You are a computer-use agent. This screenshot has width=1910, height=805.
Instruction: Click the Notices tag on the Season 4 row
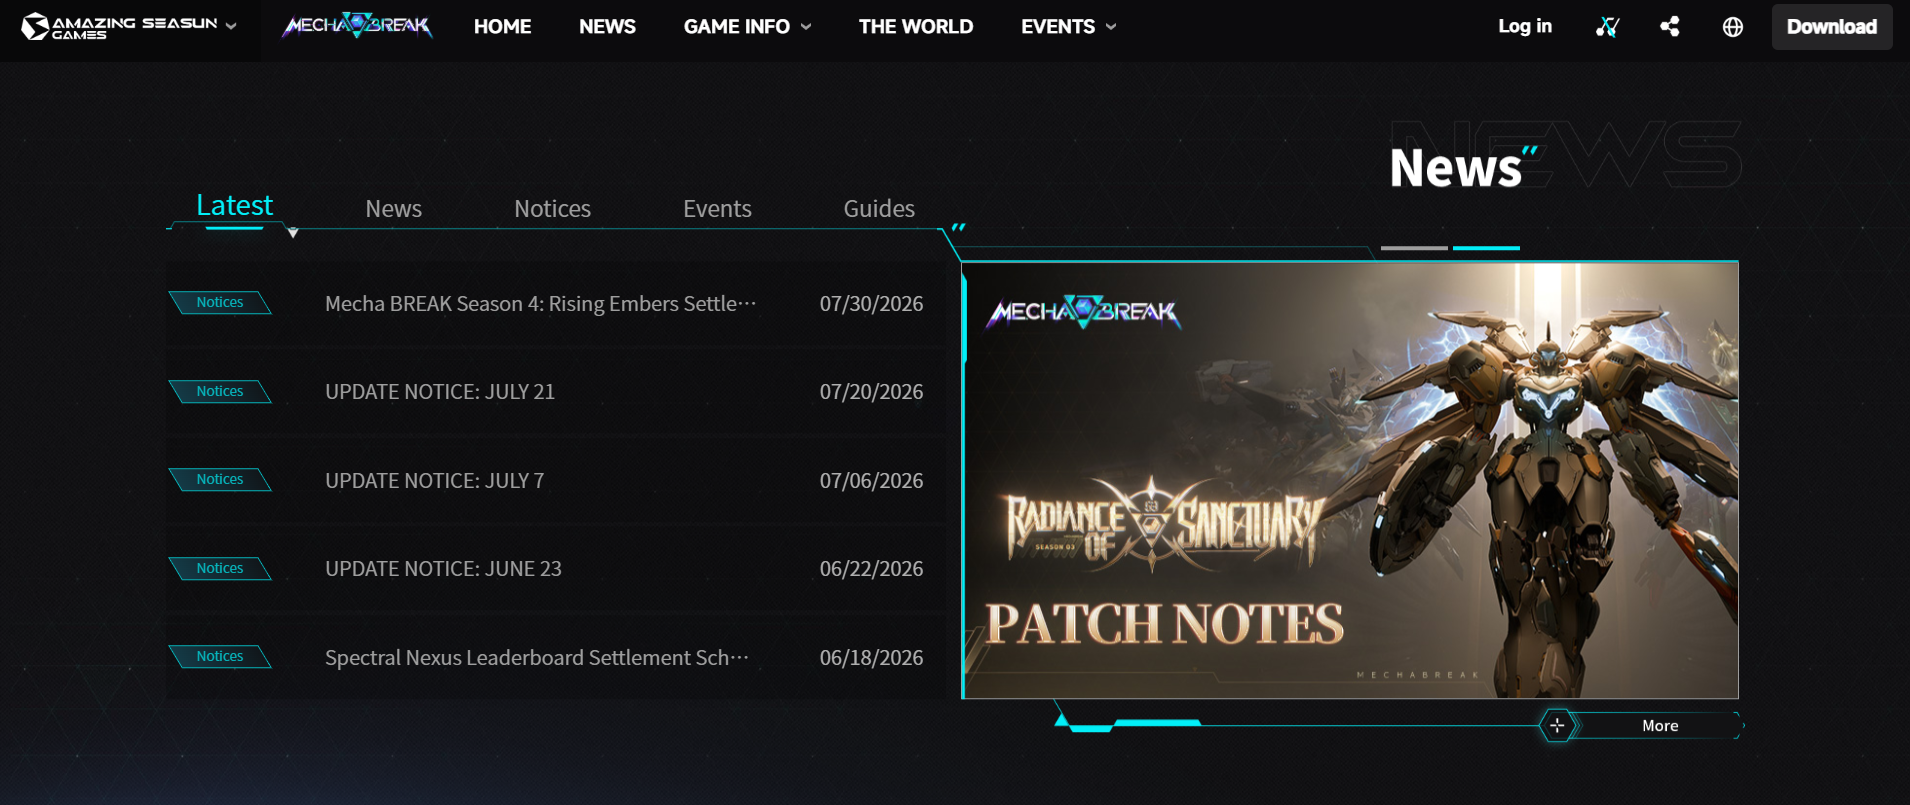click(220, 302)
